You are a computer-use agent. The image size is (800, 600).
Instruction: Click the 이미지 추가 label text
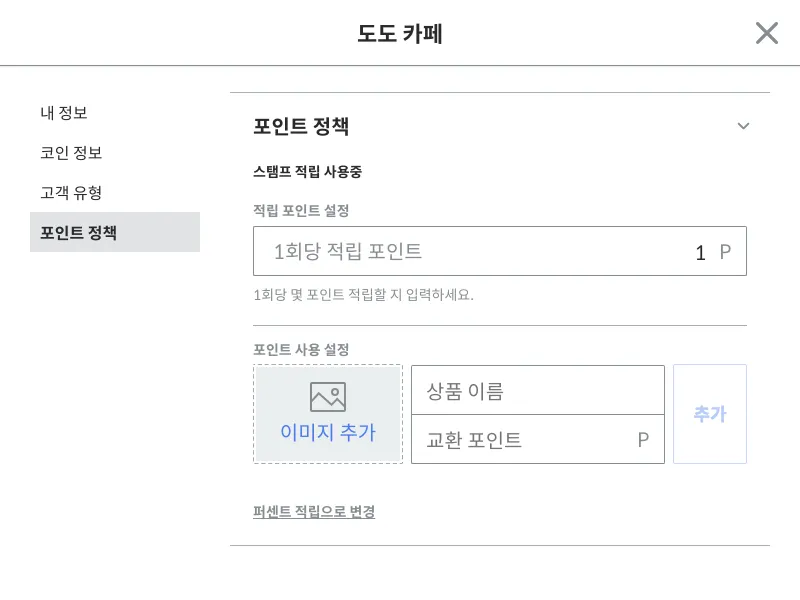point(328,433)
